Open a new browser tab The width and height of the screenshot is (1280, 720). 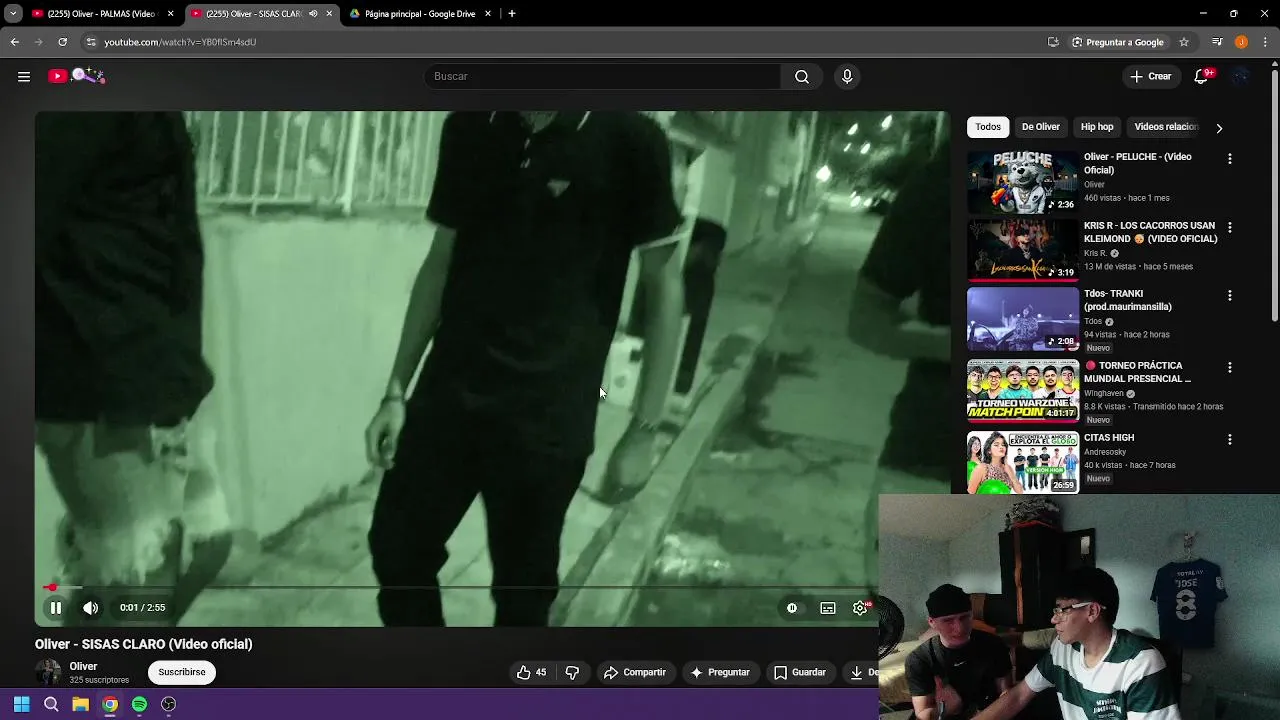(512, 14)
